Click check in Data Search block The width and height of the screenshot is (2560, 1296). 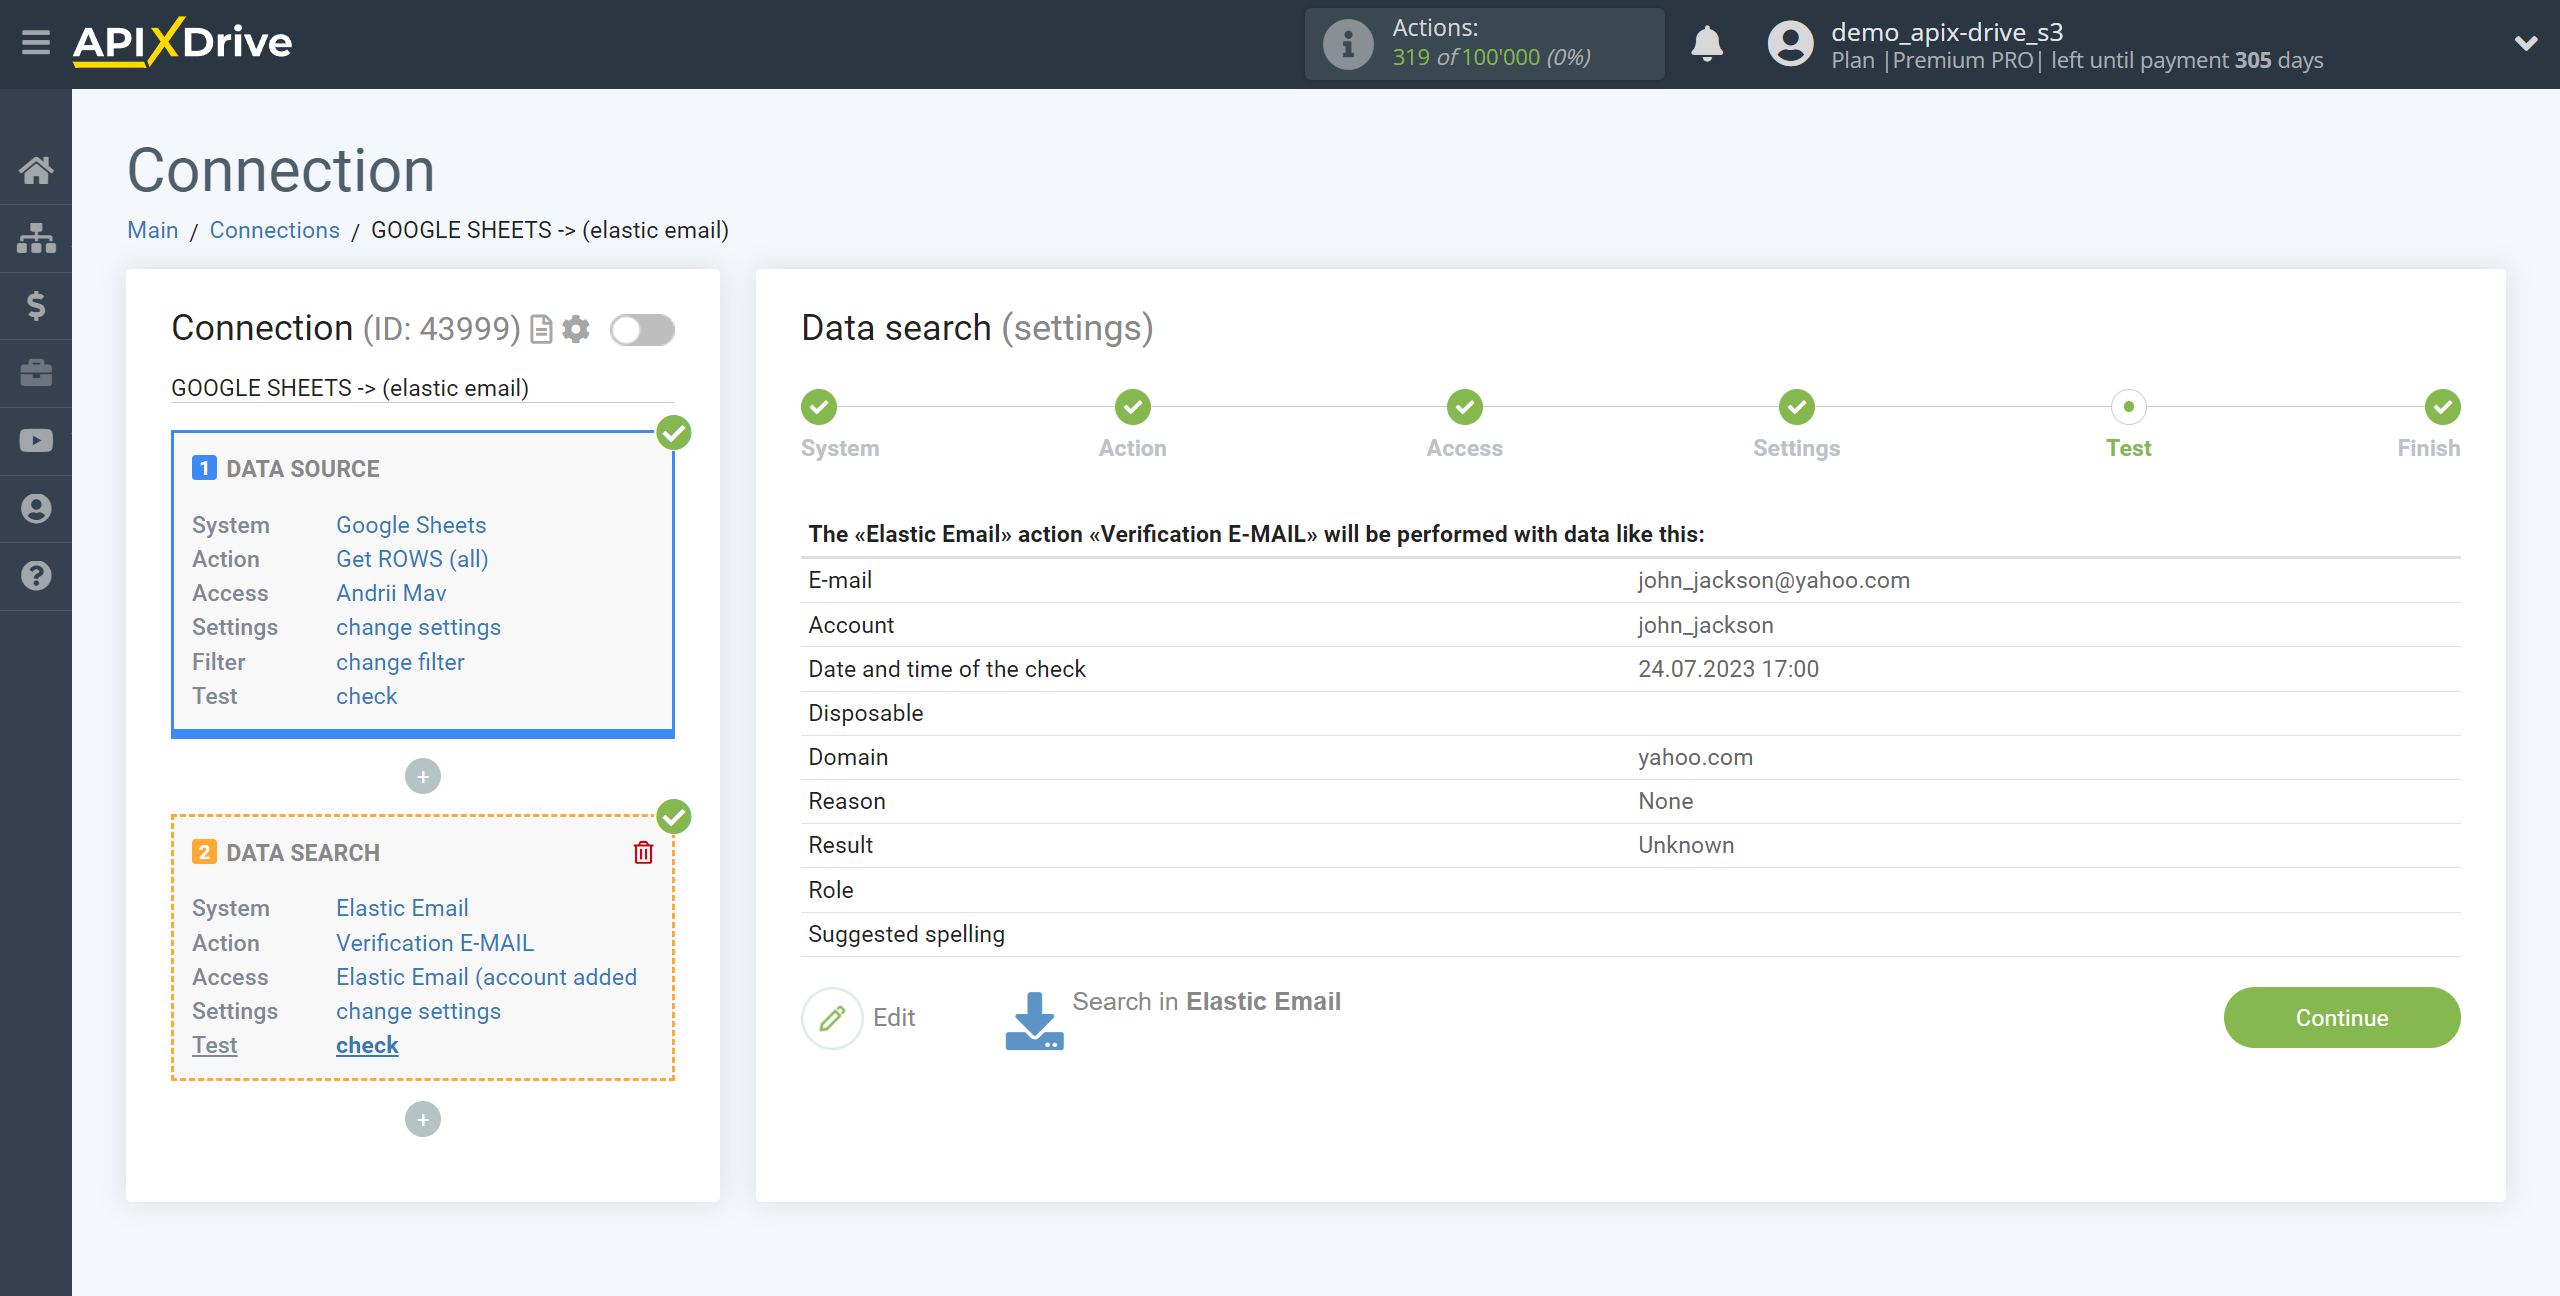coord(367,1045)
